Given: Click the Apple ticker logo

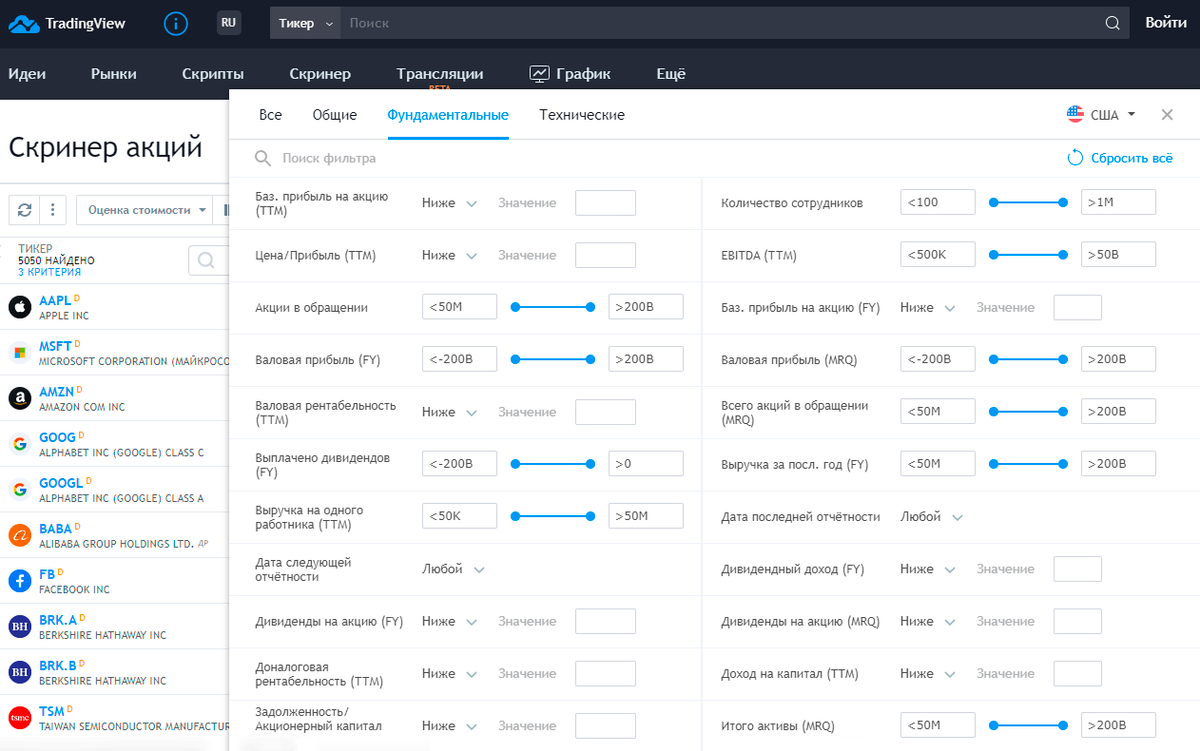Looking at the screenshot, I should coord(20,307).
